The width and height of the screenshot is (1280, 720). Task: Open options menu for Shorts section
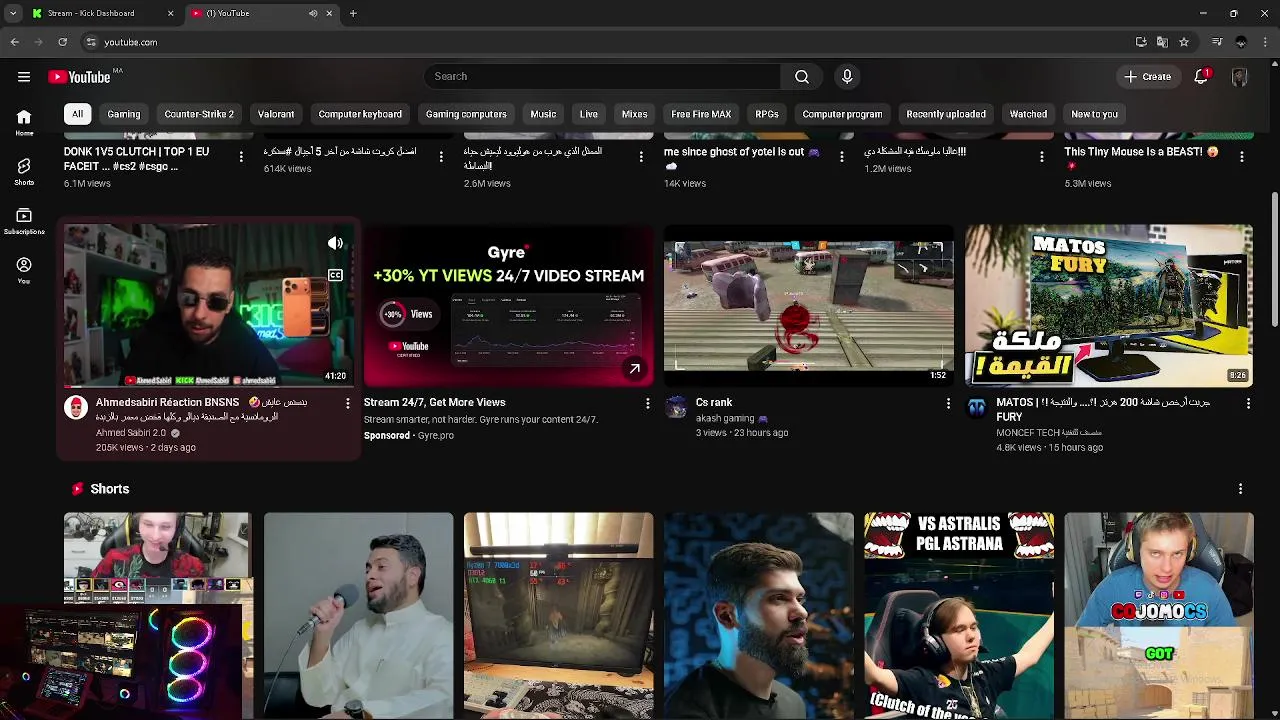(1240, 489)
